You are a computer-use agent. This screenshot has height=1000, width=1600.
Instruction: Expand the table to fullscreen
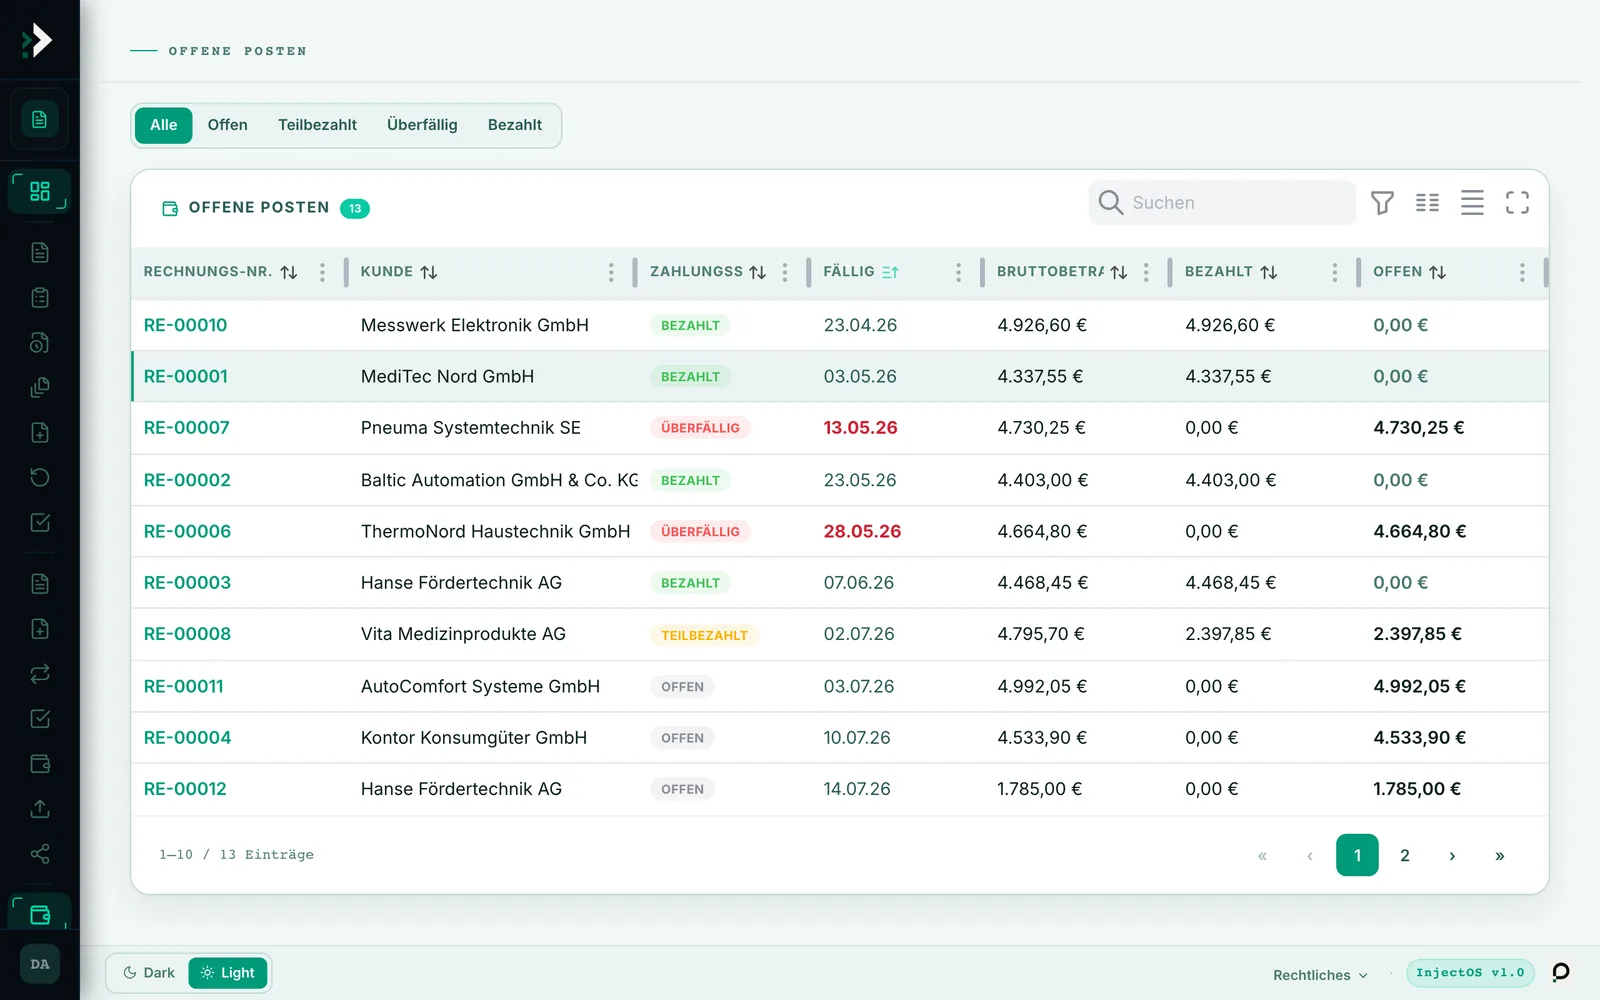[x=1517, y=203]
